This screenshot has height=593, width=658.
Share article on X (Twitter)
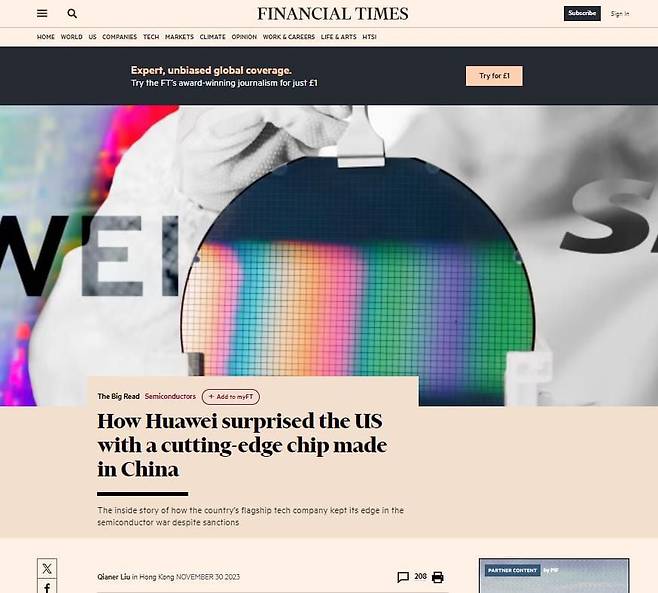pyautogui.click(x=47, y=569)
